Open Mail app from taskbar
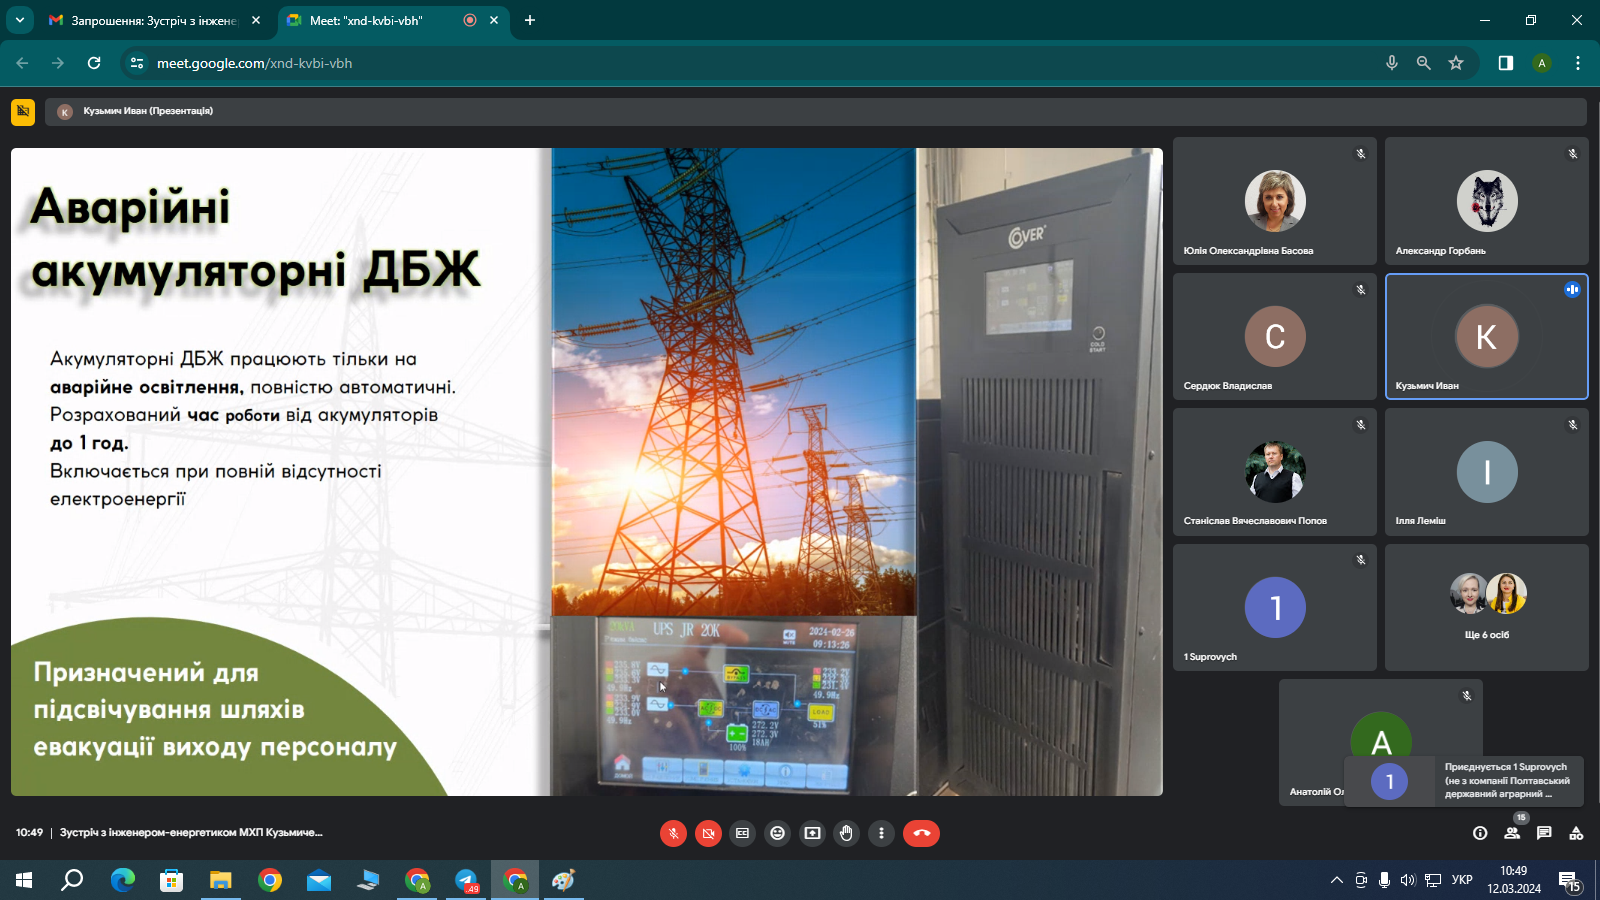 (x=318, y=880)
